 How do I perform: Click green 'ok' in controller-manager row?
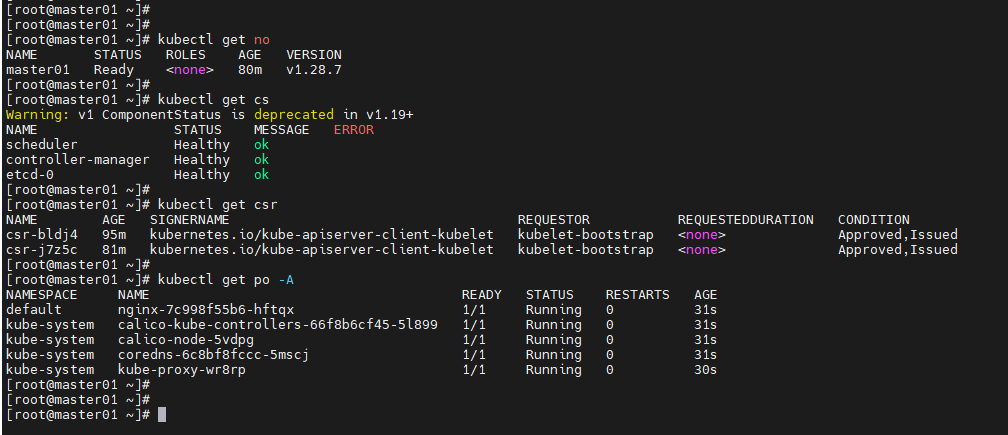click(261, 159)
